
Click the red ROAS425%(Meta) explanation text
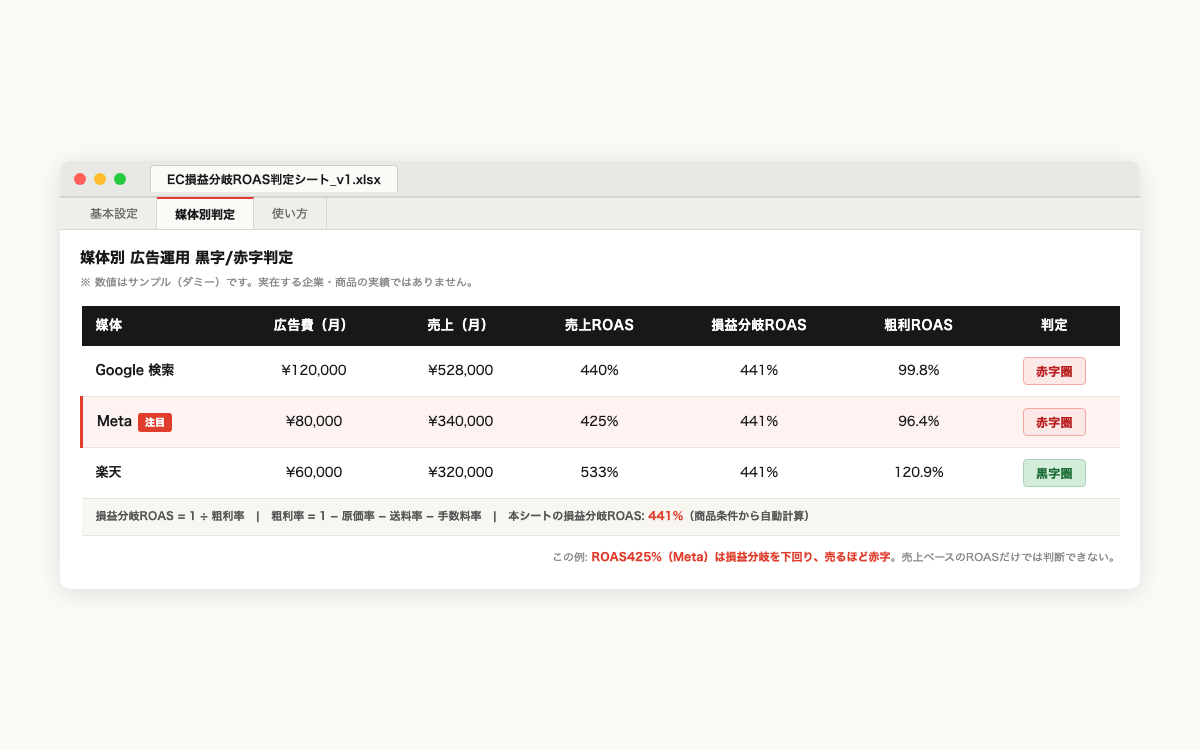pos(741,556)
